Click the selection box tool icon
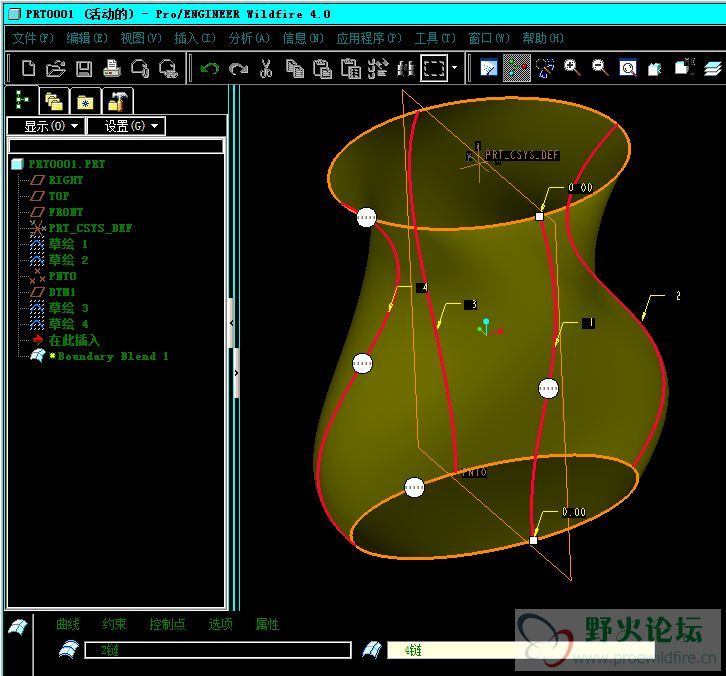 pyautogui.click(x=434, y=68)
